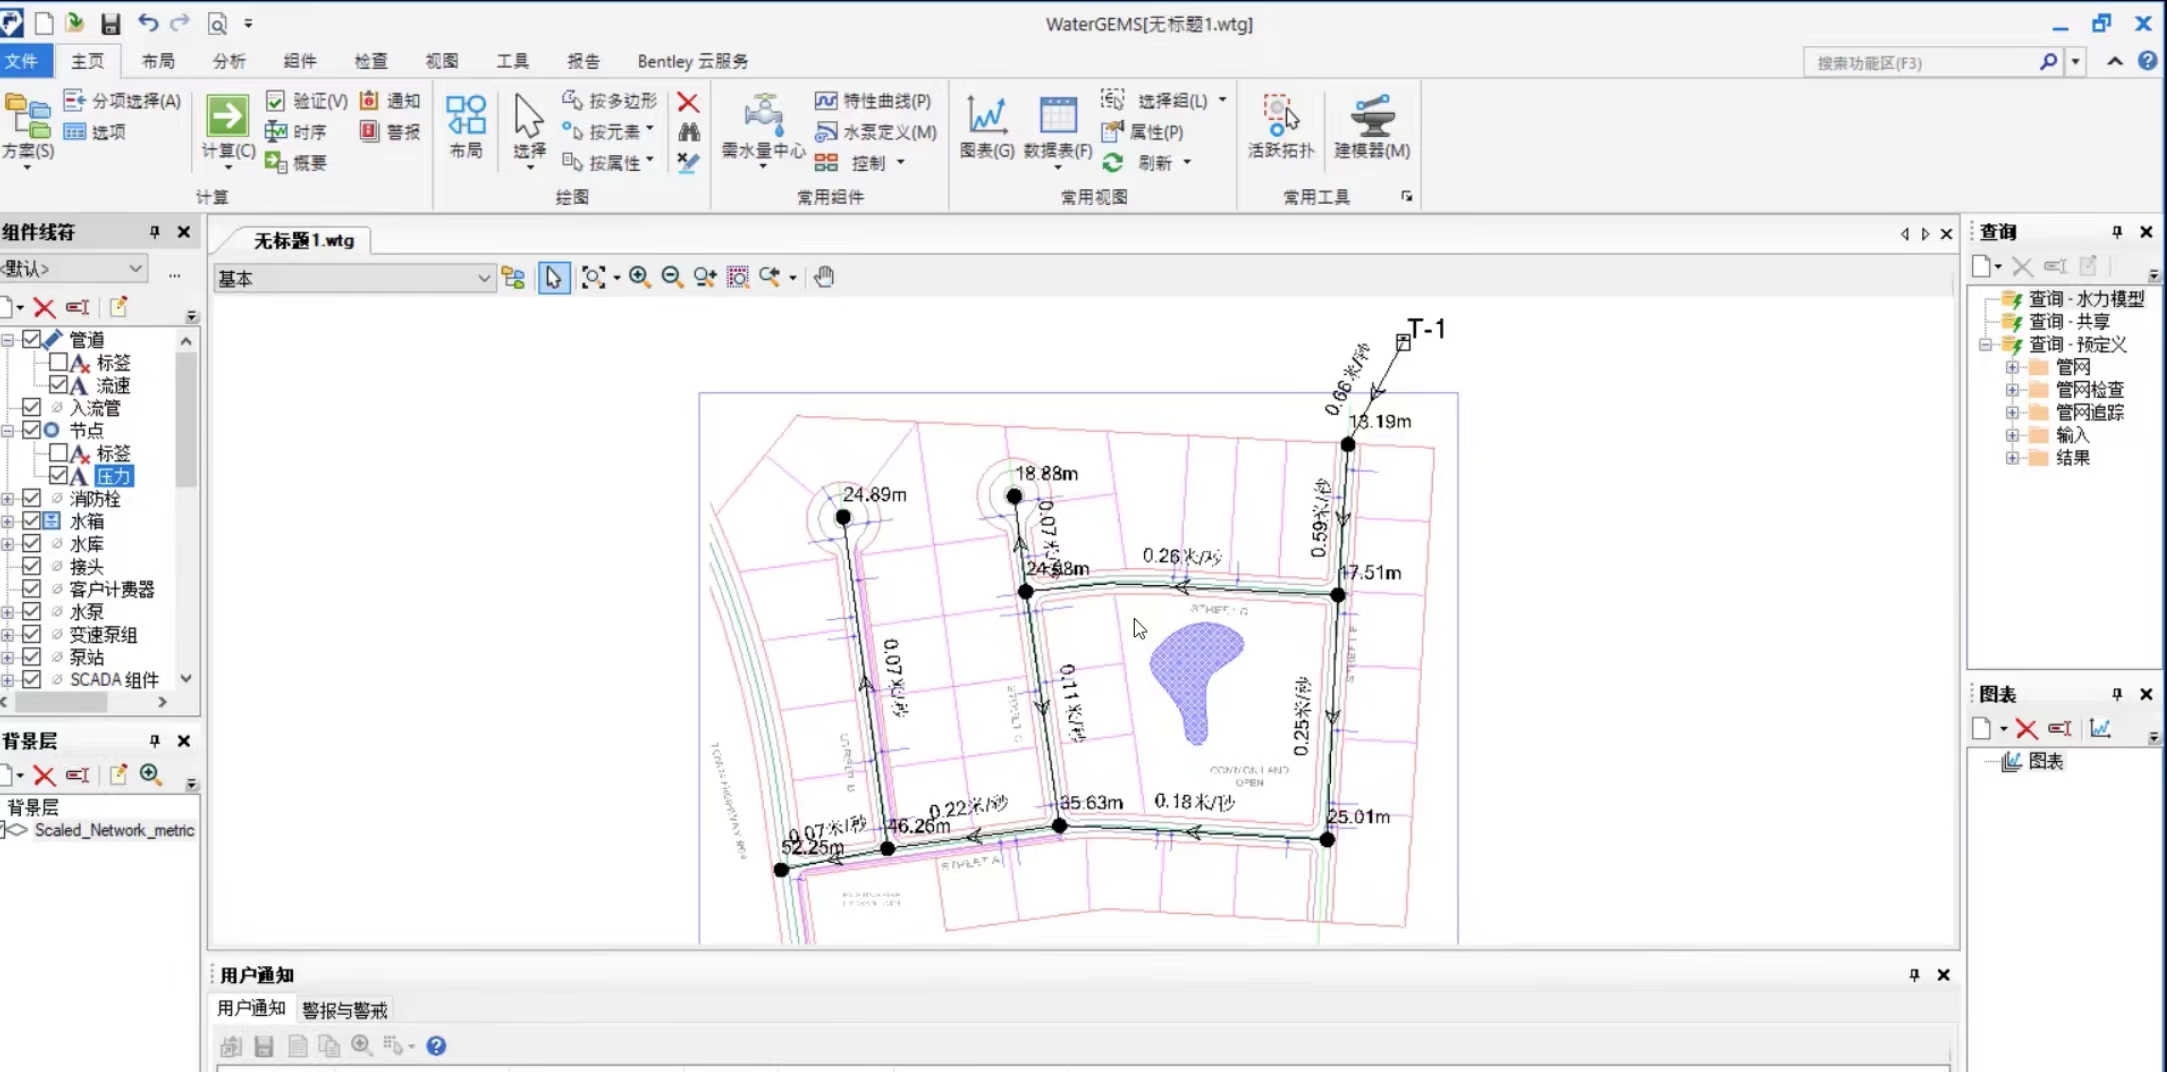Click the 分项选择 button
The width and height of the screenshot is (2167, 1072).
point(122,101)
